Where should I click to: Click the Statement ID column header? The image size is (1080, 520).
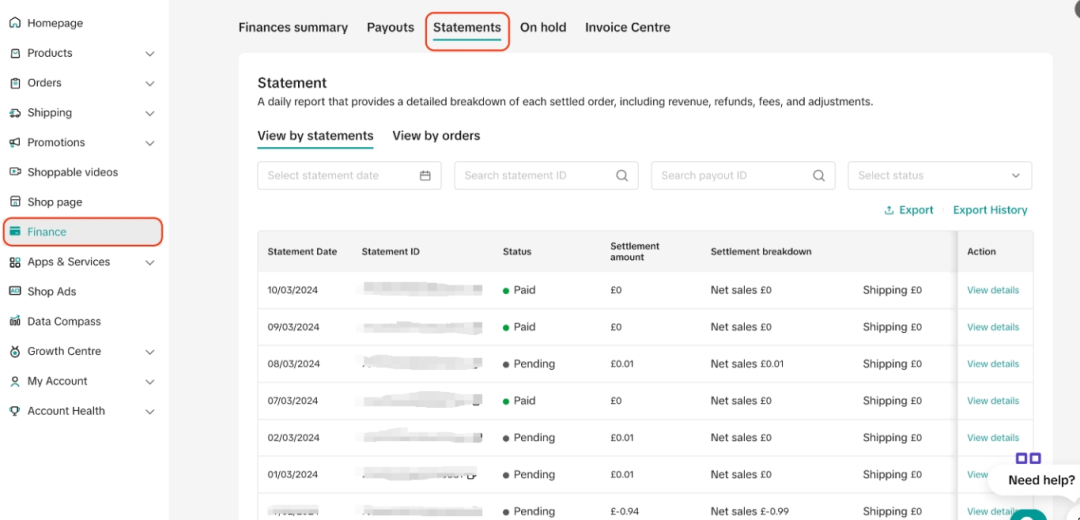(x=391, y=251)
